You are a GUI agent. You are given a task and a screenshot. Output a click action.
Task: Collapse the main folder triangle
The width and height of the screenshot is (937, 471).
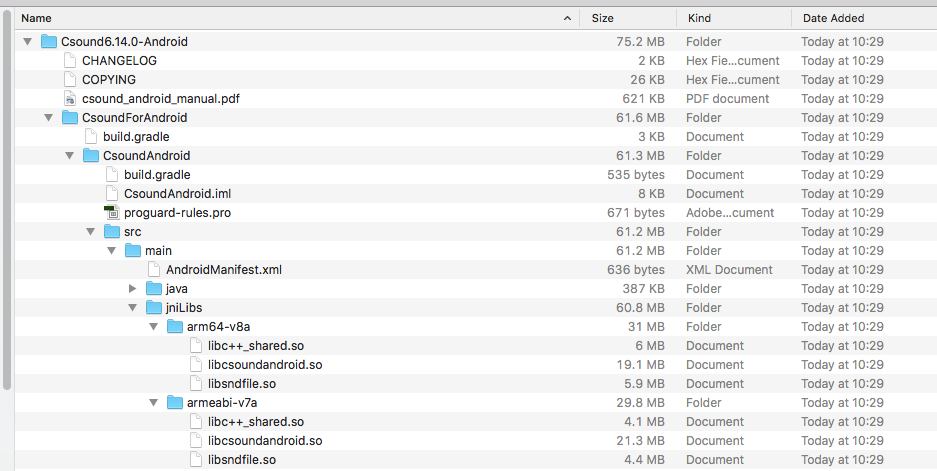111,251
